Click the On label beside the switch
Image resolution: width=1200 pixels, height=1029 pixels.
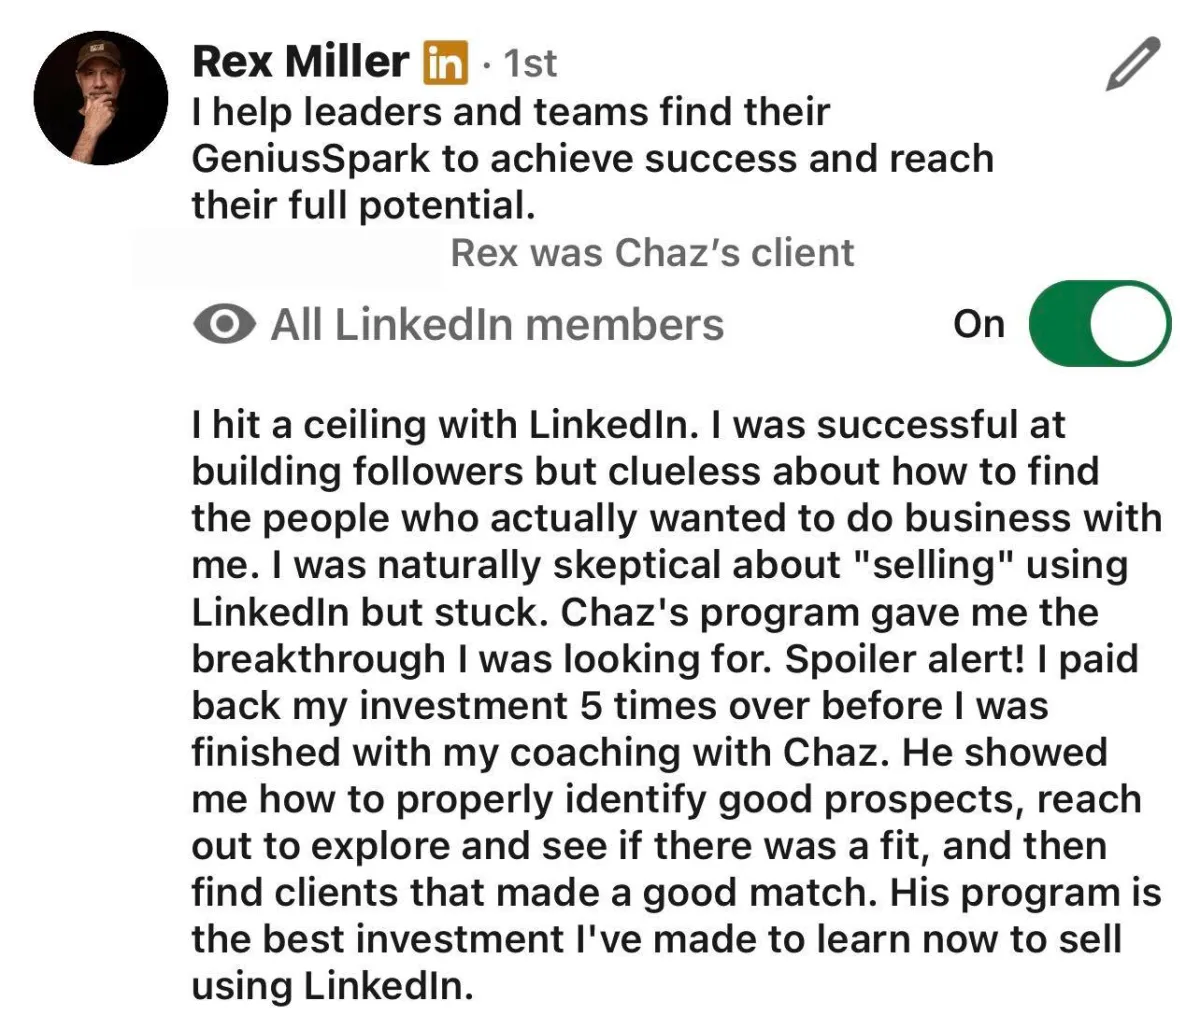click(x=979, y=324)
